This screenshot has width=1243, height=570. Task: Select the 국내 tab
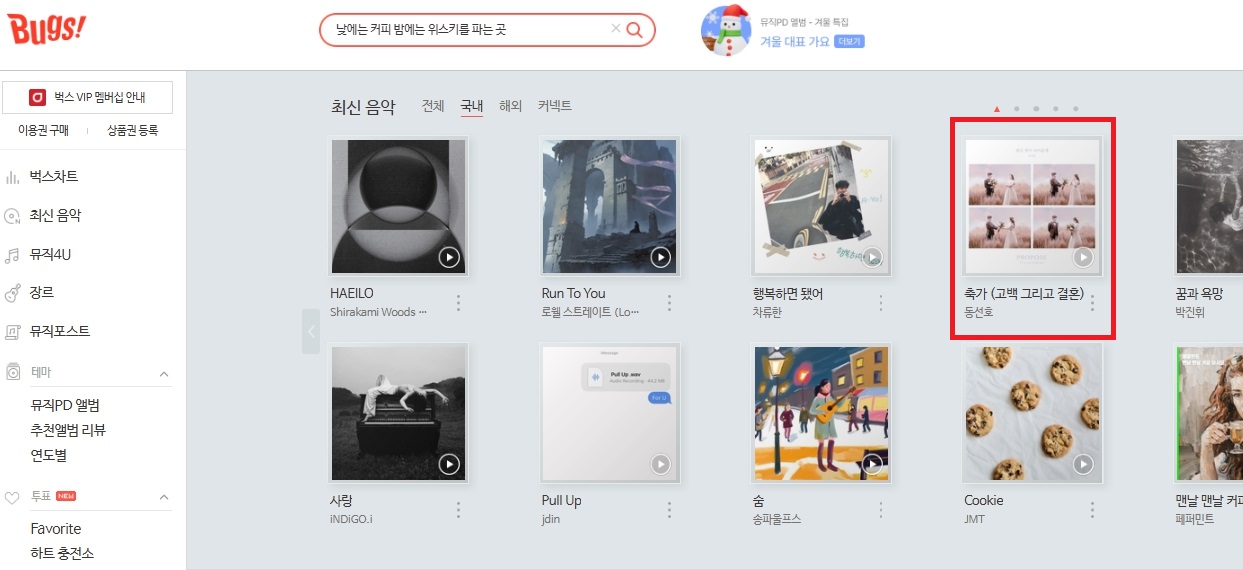coord(472,106)
